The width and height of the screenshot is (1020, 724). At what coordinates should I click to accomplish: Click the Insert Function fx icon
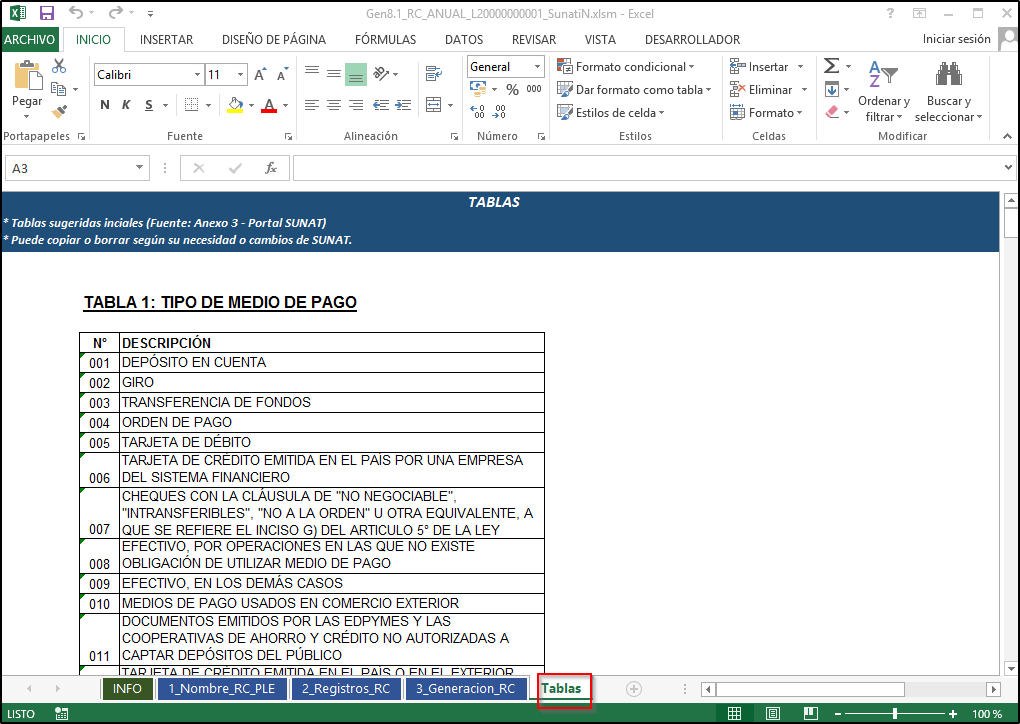(270, 168)
